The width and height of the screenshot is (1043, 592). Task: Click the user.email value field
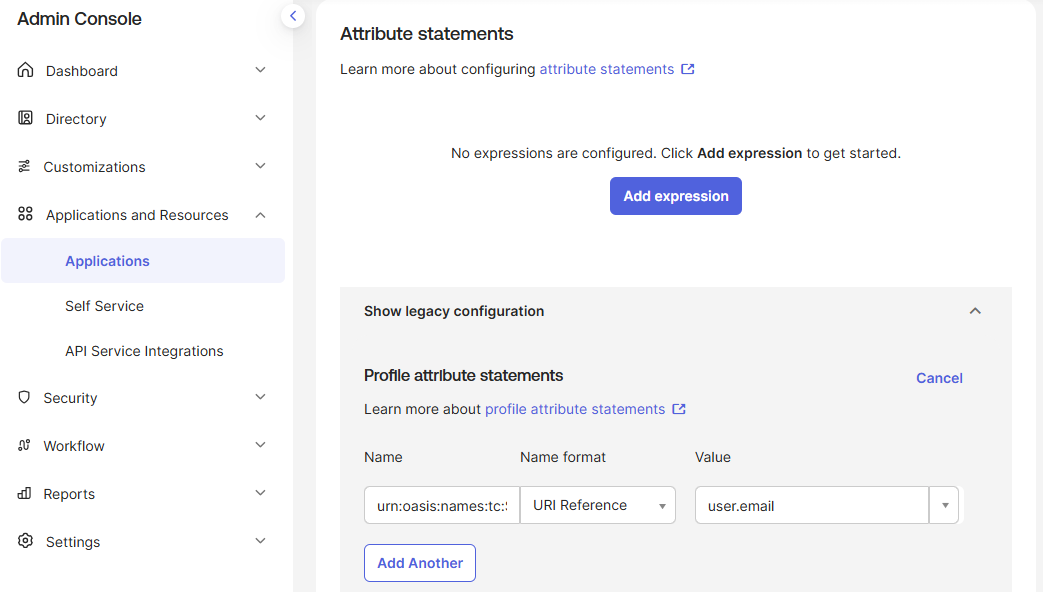812,506
